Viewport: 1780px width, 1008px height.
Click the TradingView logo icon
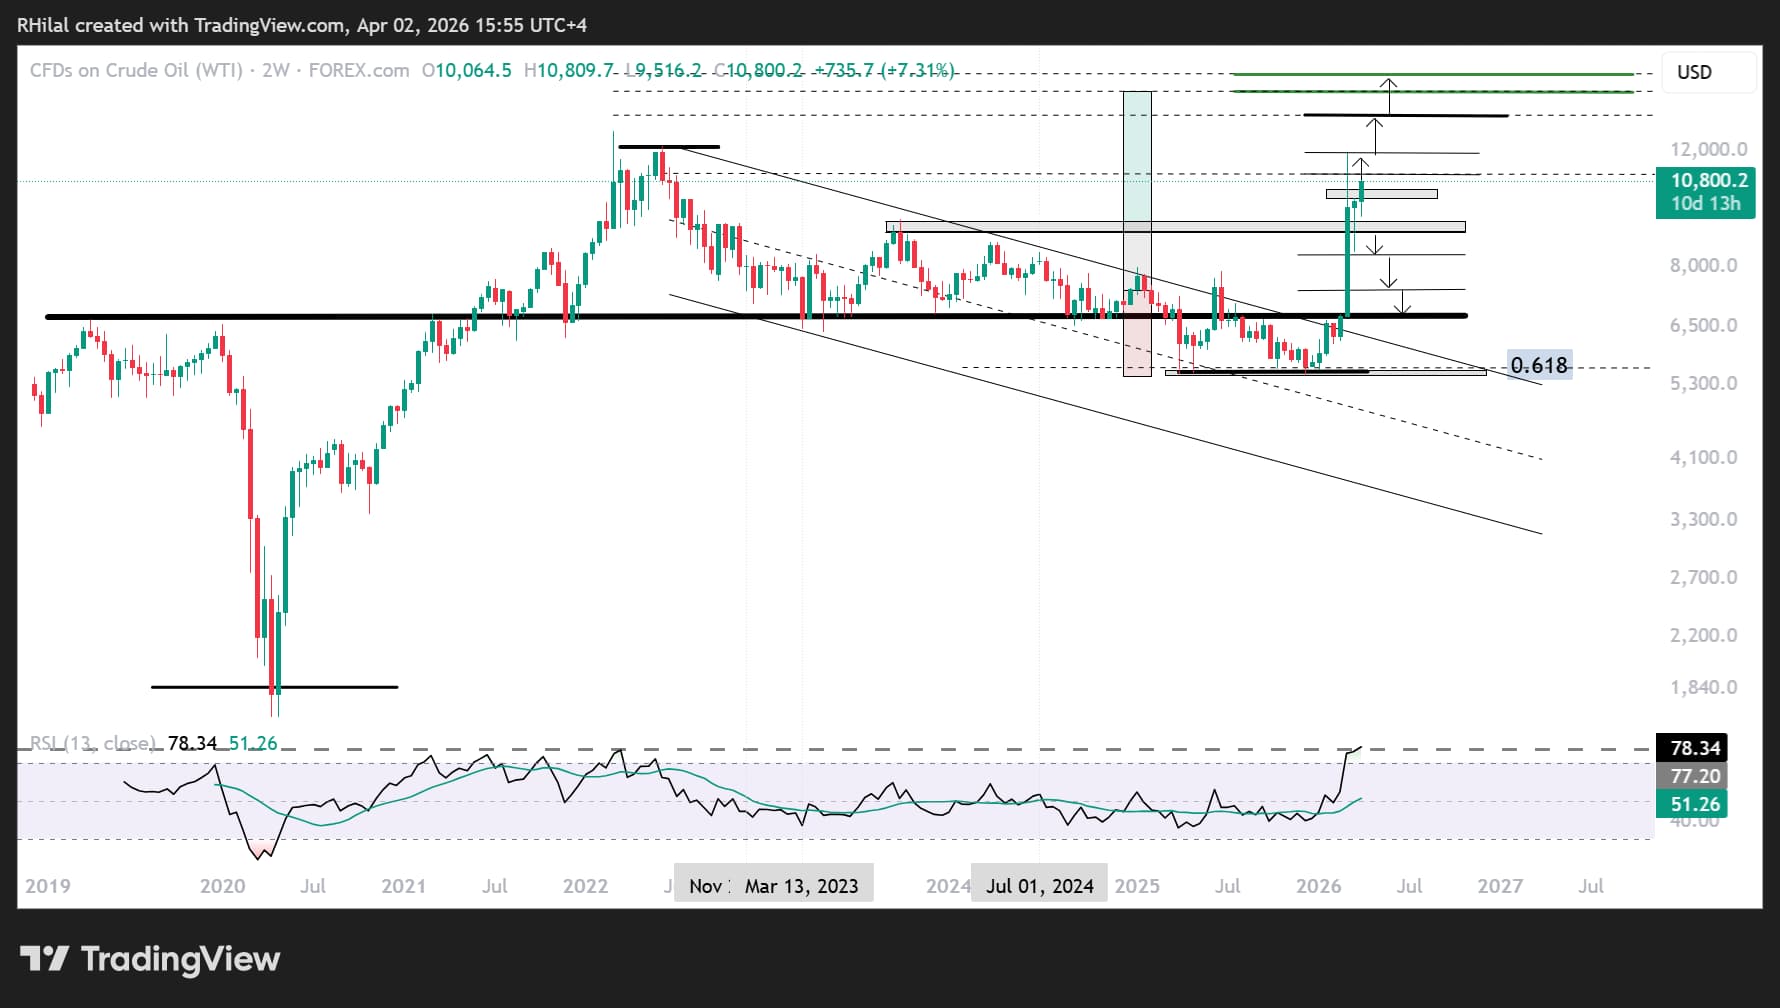click(45, 959)
